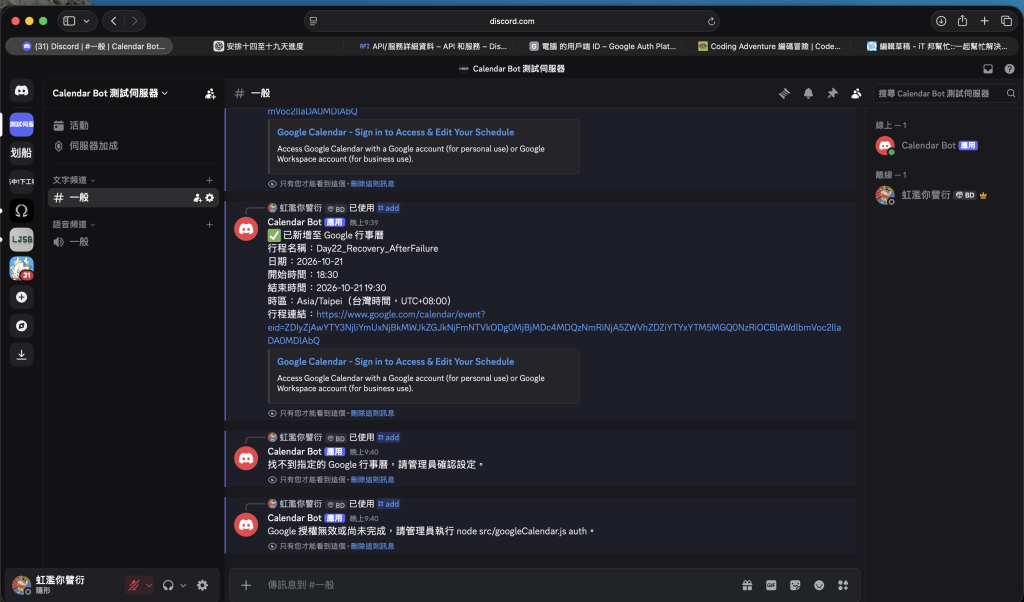This screenshot has height=602, width=1024.
Task: Send a gift icon in message box
Action: point(747,585)
